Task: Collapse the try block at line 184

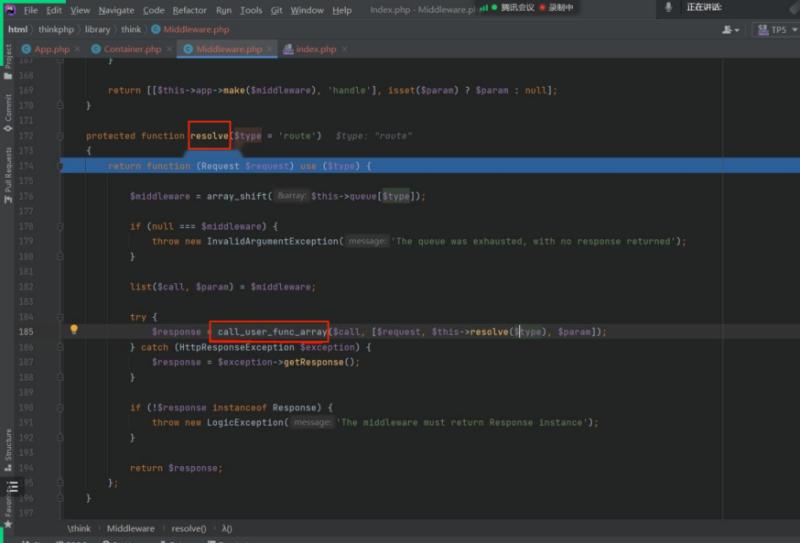Action: click(x=60, y=317)
